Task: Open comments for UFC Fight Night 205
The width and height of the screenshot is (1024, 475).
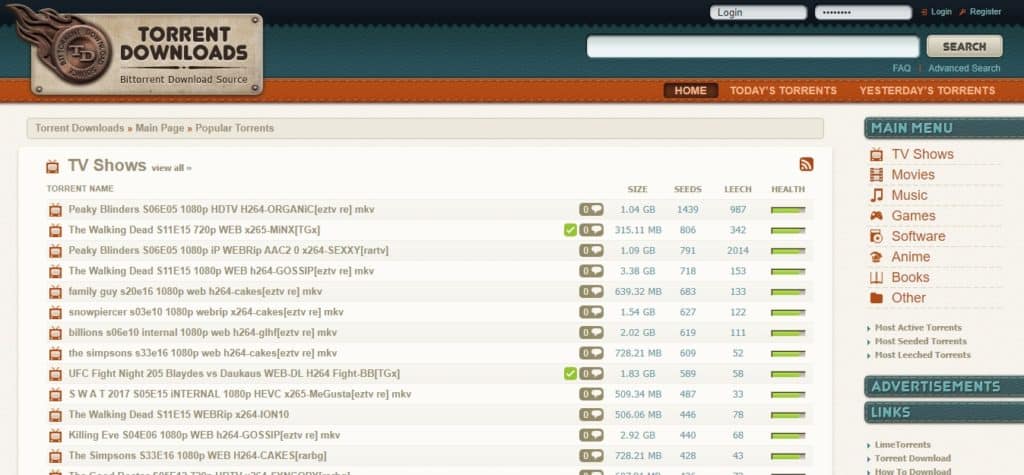Action: [x=591, y=374]
